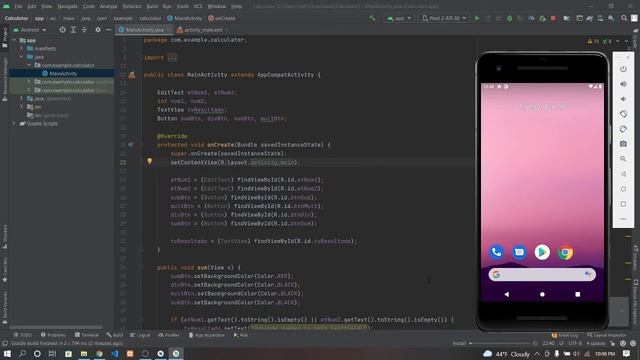Expand Gradle Scripts node

pyautogui.click(x=14, y=123)
